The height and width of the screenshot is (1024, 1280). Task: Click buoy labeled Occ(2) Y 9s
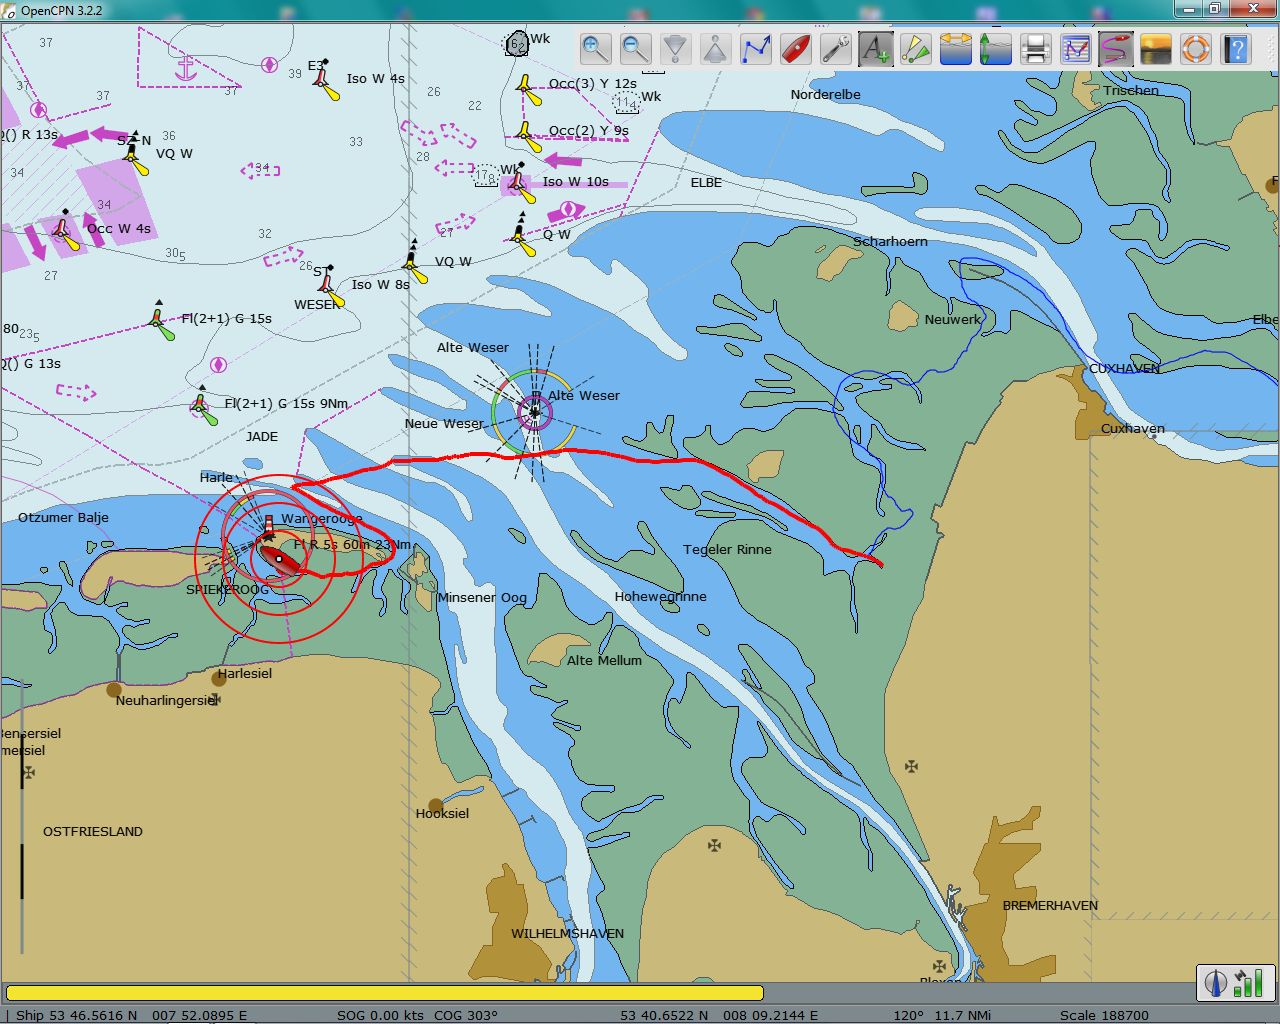pos(527,136)
